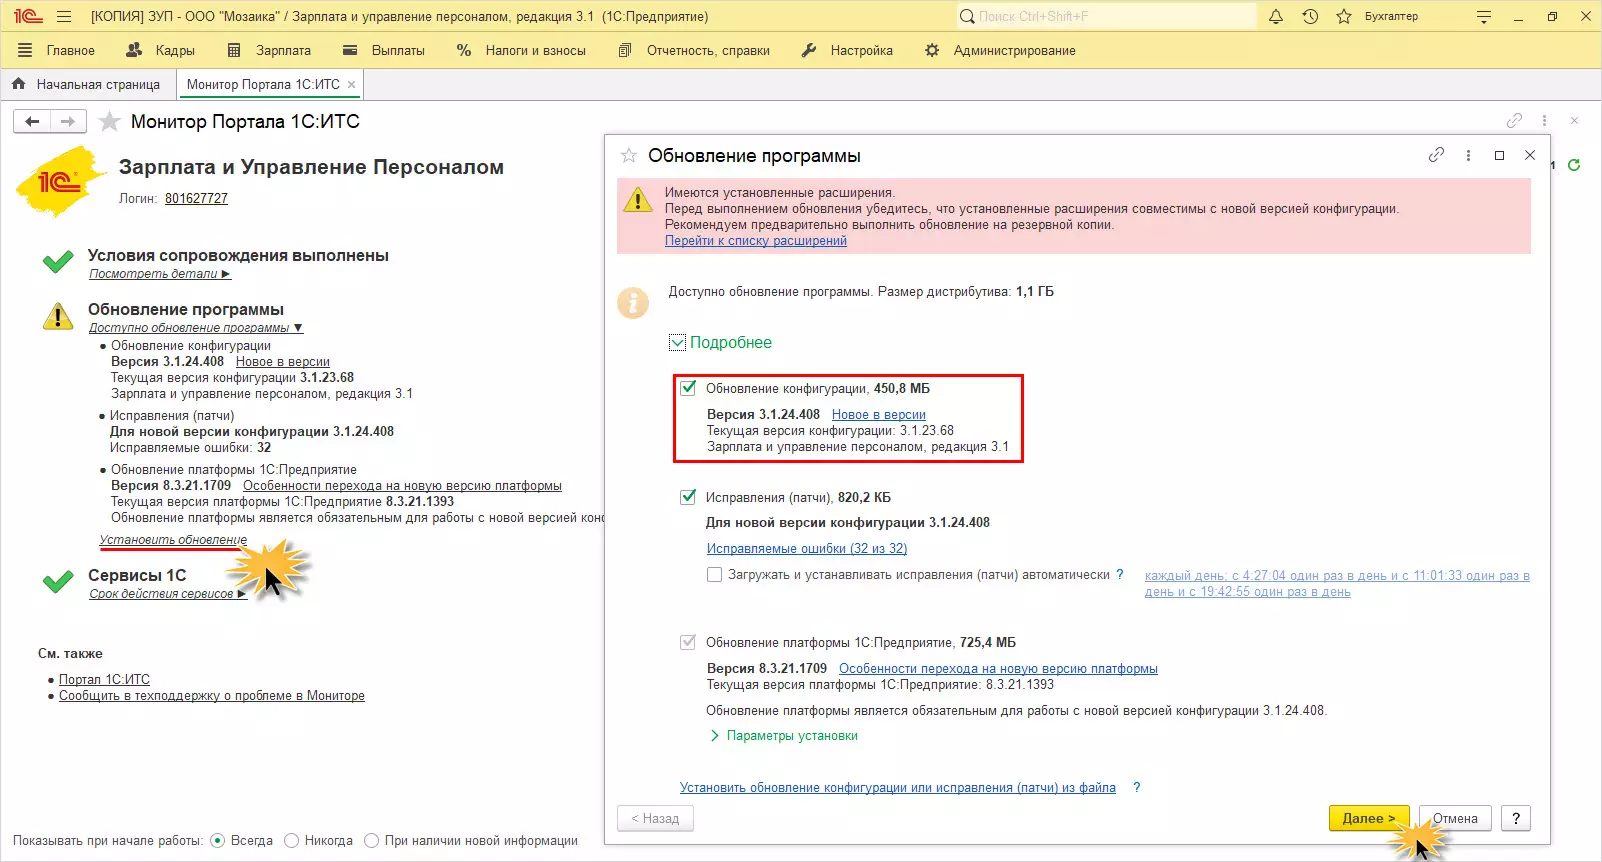Viewport: 1602px width, 862px height.
Task: Install update from file link
Action: [x=898, y=788]
